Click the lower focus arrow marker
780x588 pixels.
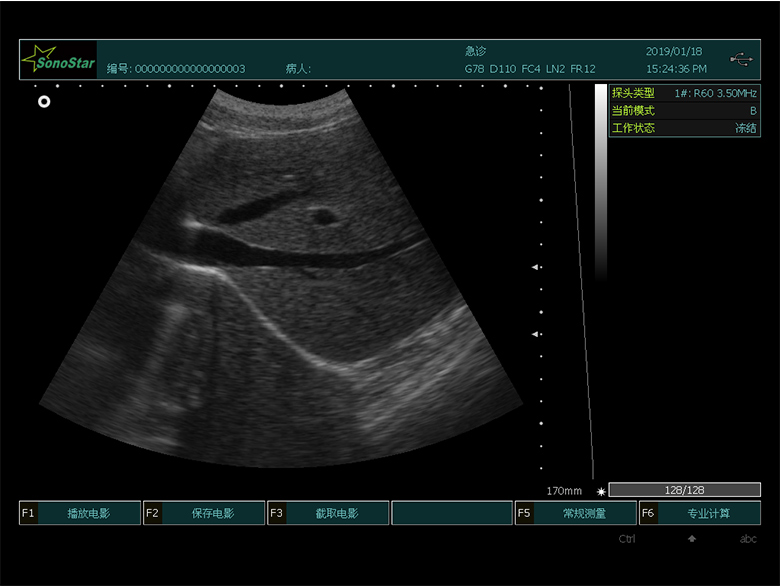pyautogui.click(x=536, y=333)
